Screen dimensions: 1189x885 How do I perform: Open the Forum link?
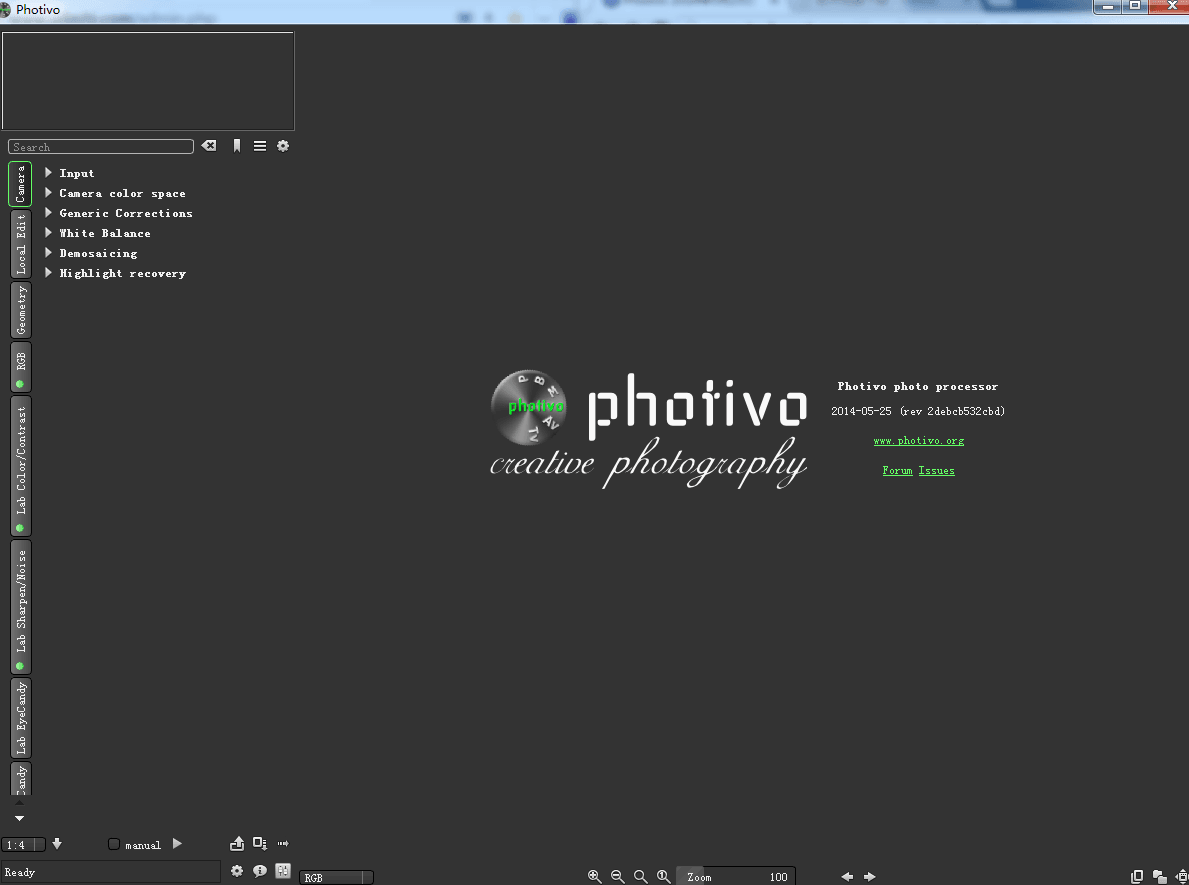click(897, 470)
